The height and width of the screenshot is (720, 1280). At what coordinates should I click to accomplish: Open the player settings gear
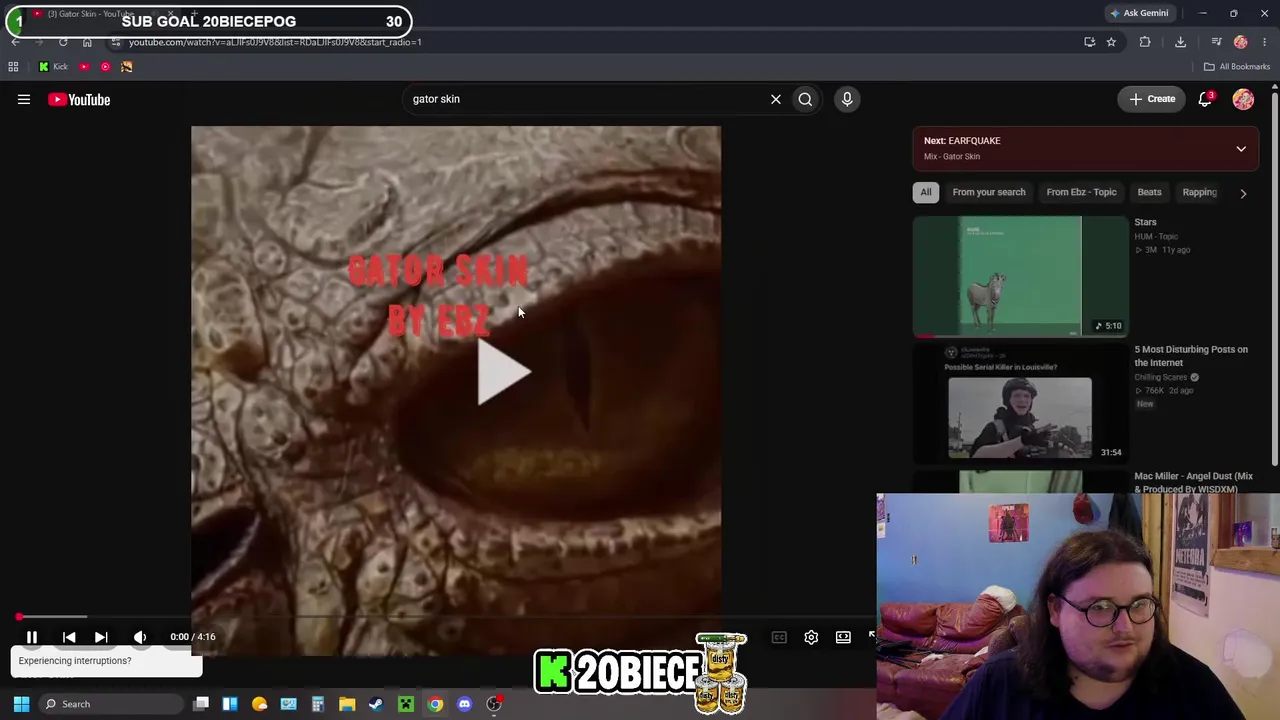[811, 637]
